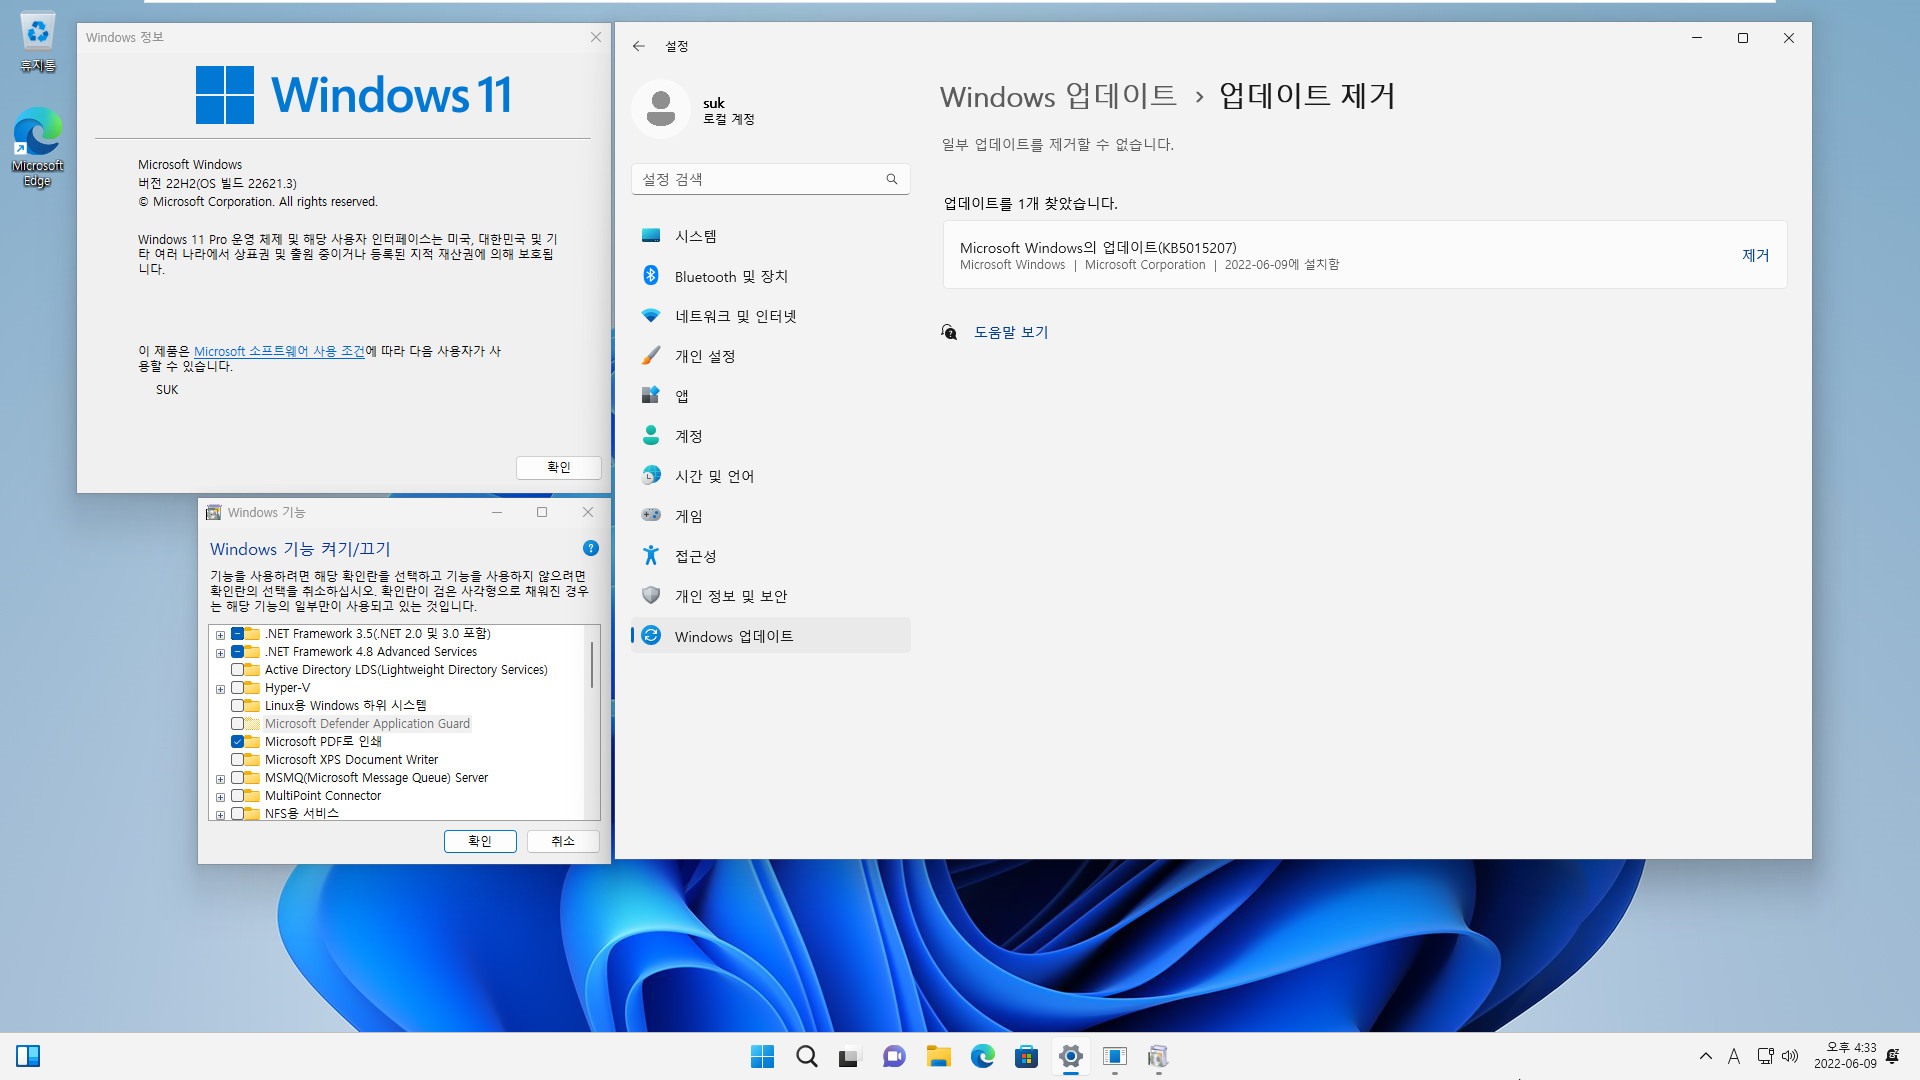Image resolution: width=1920 pixels, height=1080 pixels.
Task: Click the blue help question mark in Windows 기능
Action: tap(591, 549)
